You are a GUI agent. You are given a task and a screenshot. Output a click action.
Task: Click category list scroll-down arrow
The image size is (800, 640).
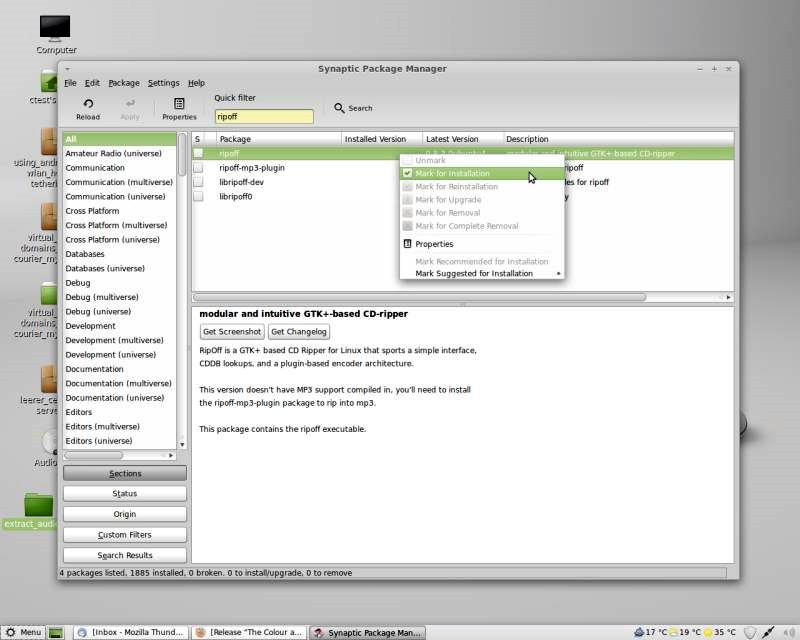click(182, 445)
